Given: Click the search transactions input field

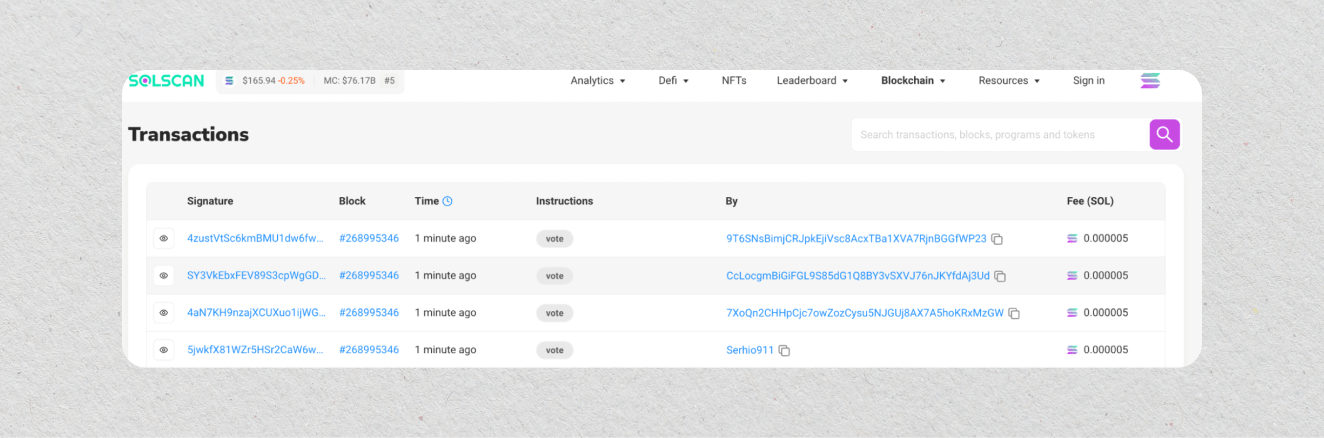Looking at the screenshot, I should [1000, 134].
